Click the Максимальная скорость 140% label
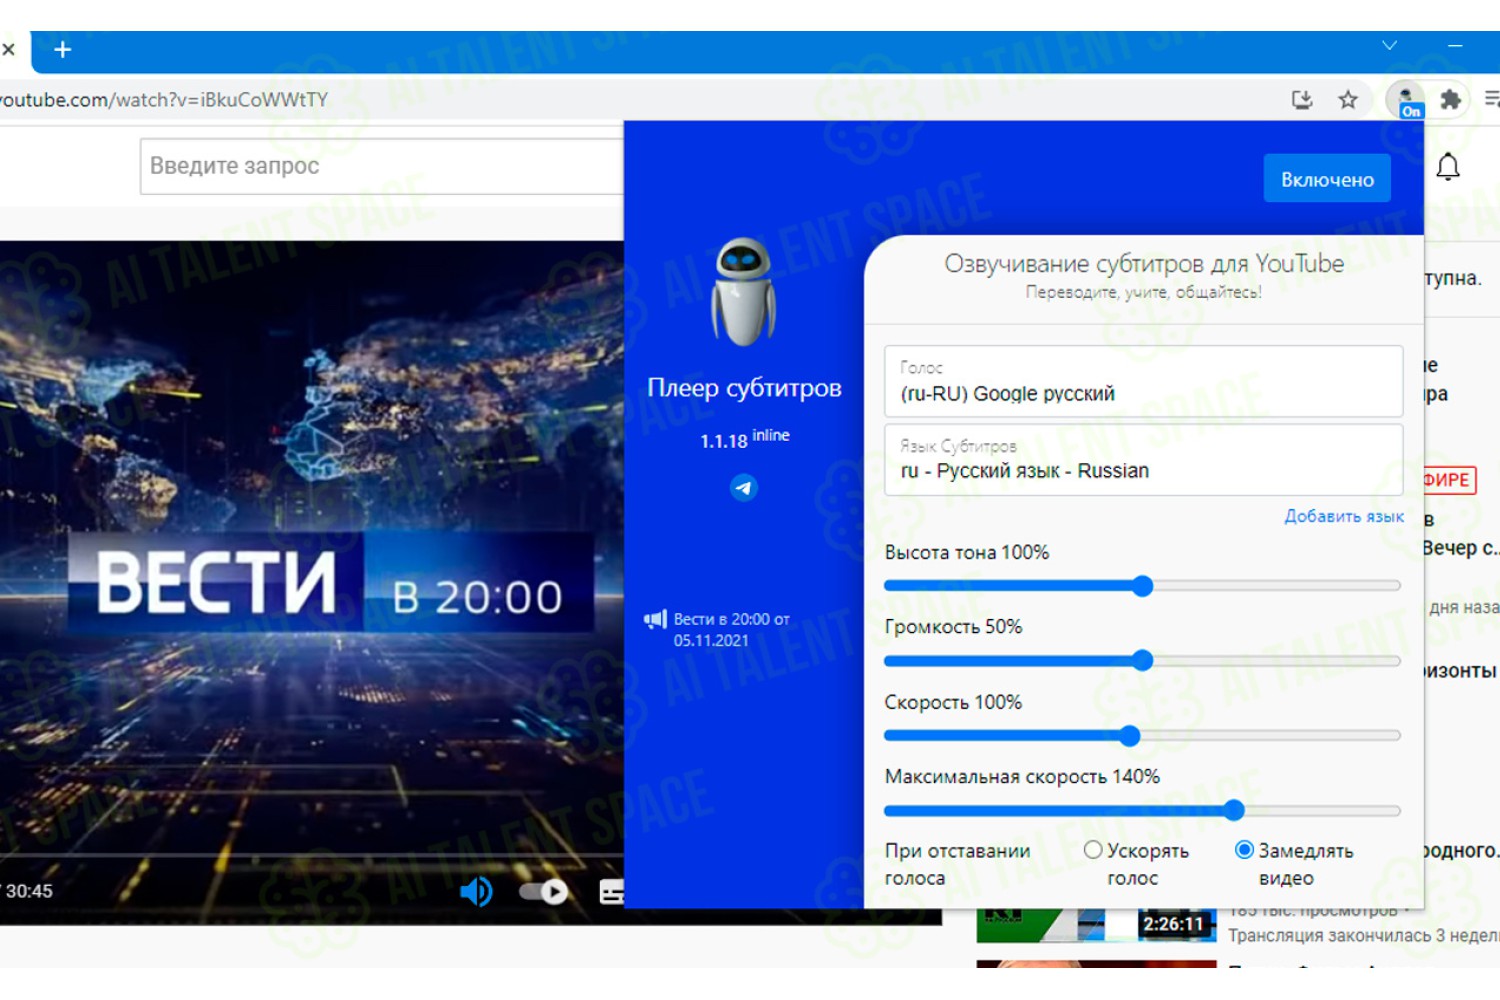Screen dimensions: 1500x1000 tap(1022, 776)
